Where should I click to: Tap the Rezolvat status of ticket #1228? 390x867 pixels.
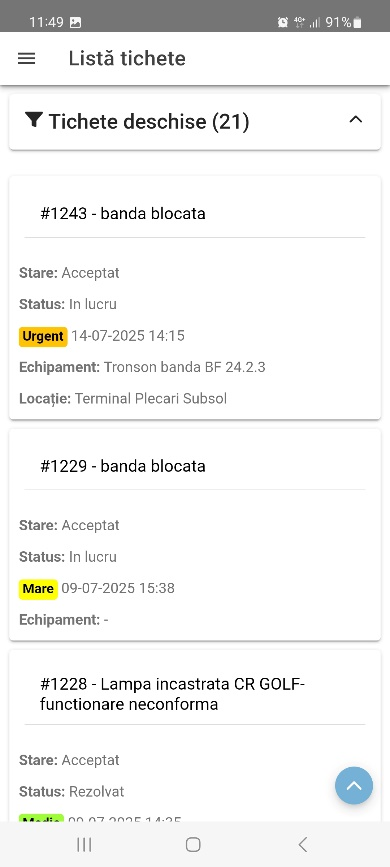(96, 792)
